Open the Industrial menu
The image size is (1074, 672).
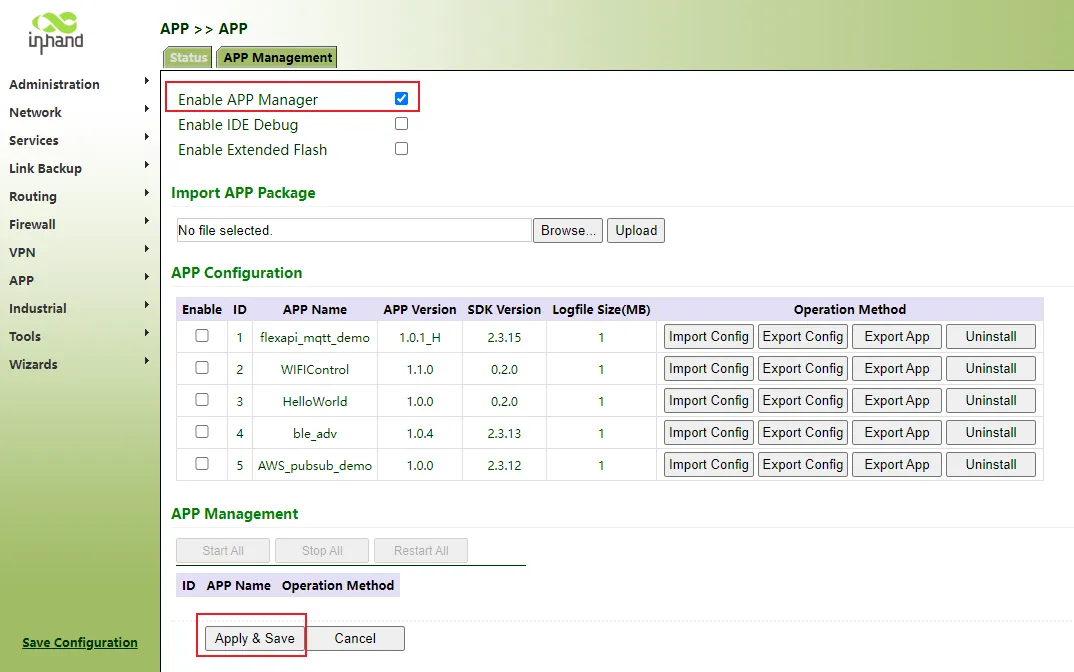click(38, 309)
